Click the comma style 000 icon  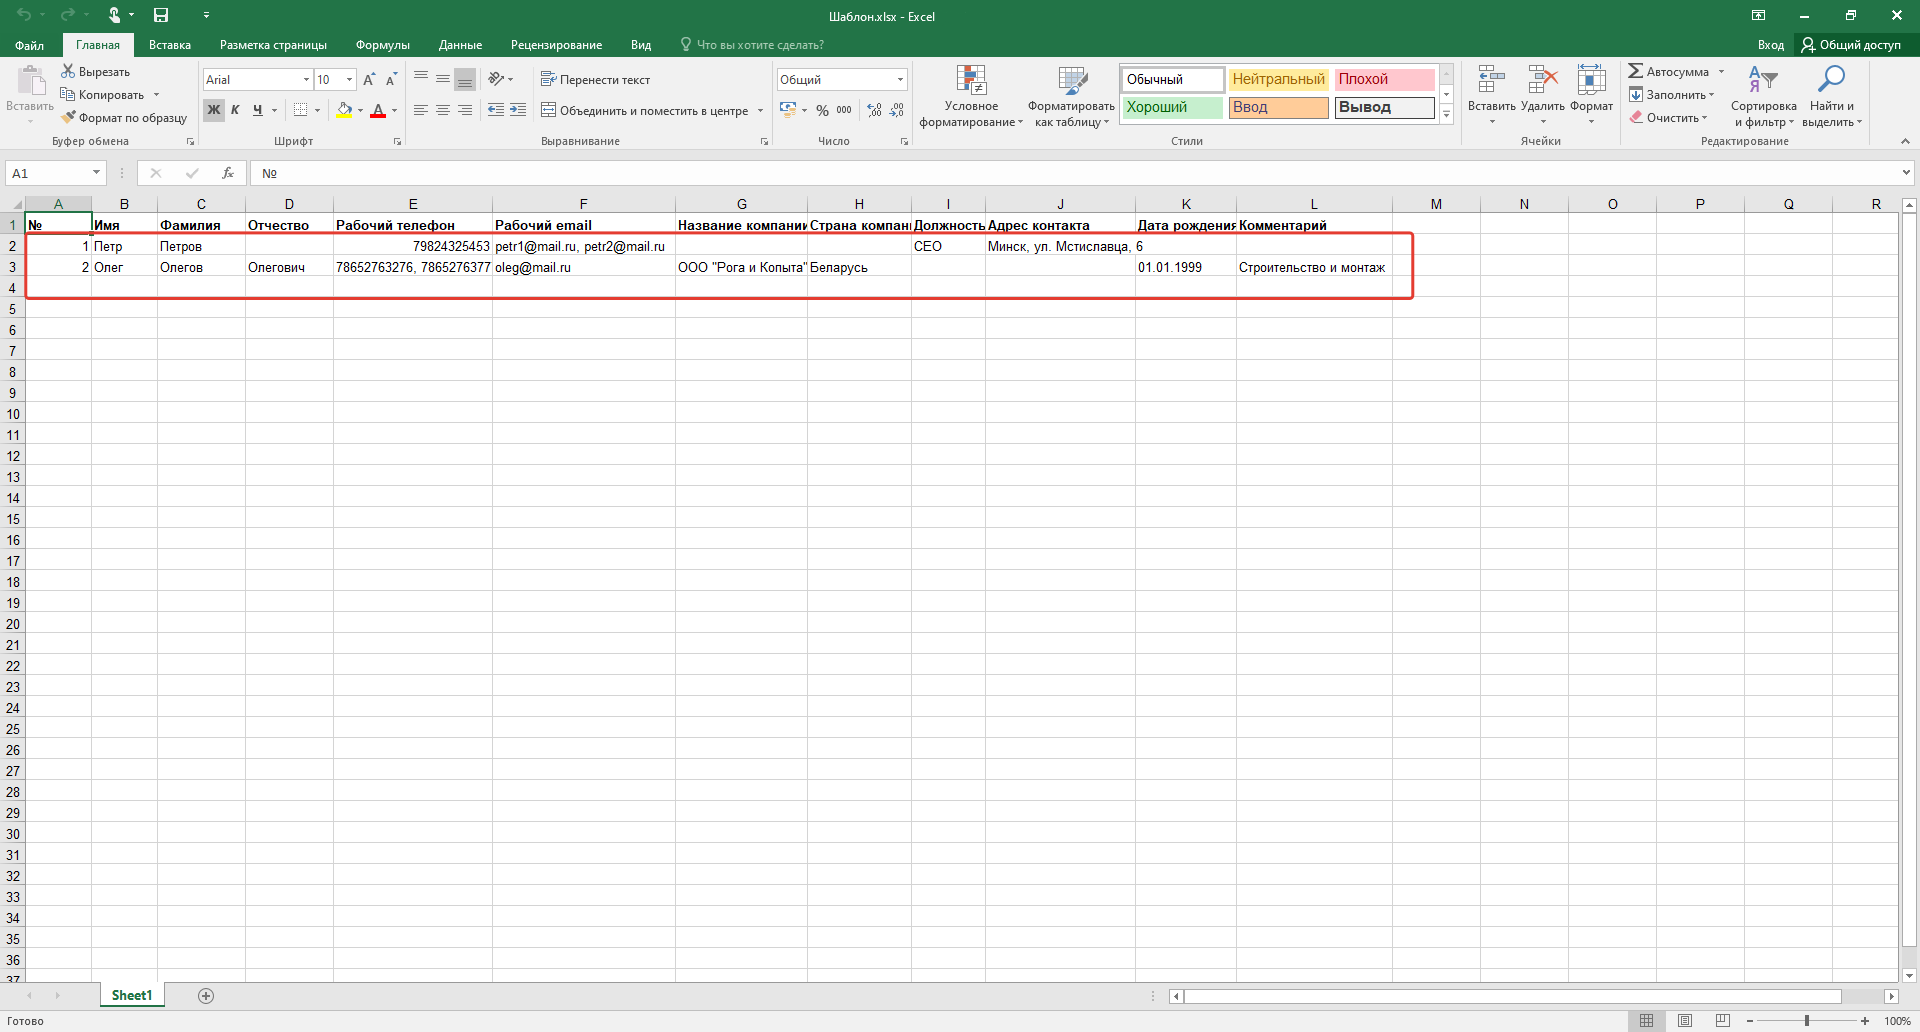(x=844, y=110)
